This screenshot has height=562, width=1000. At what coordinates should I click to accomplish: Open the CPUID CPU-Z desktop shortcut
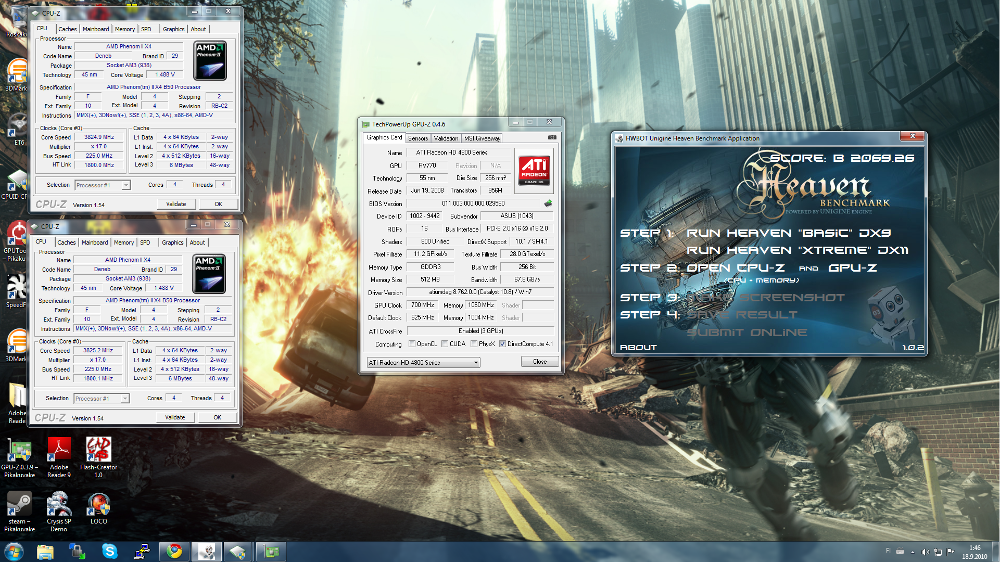(14, 185)
